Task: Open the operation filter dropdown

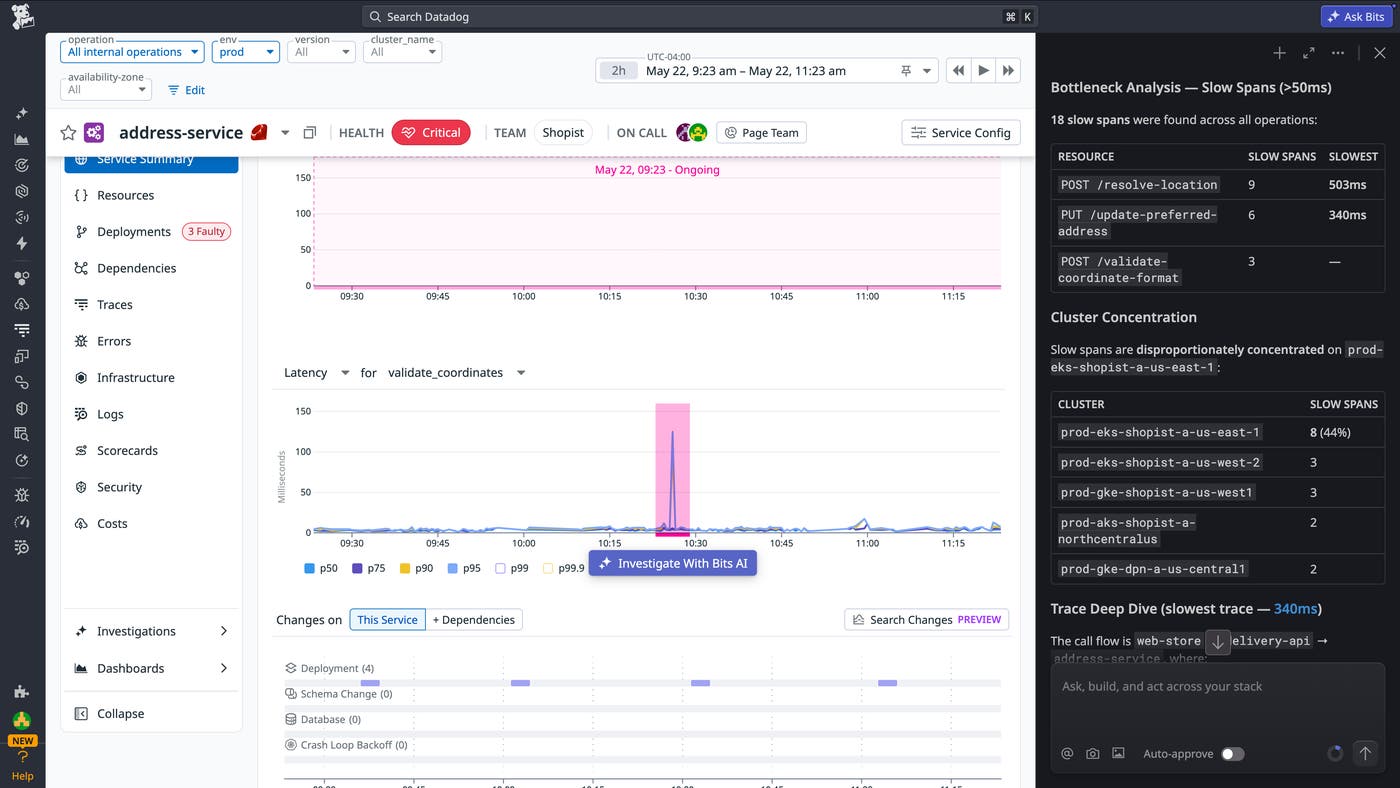Action: pos(132,52)
